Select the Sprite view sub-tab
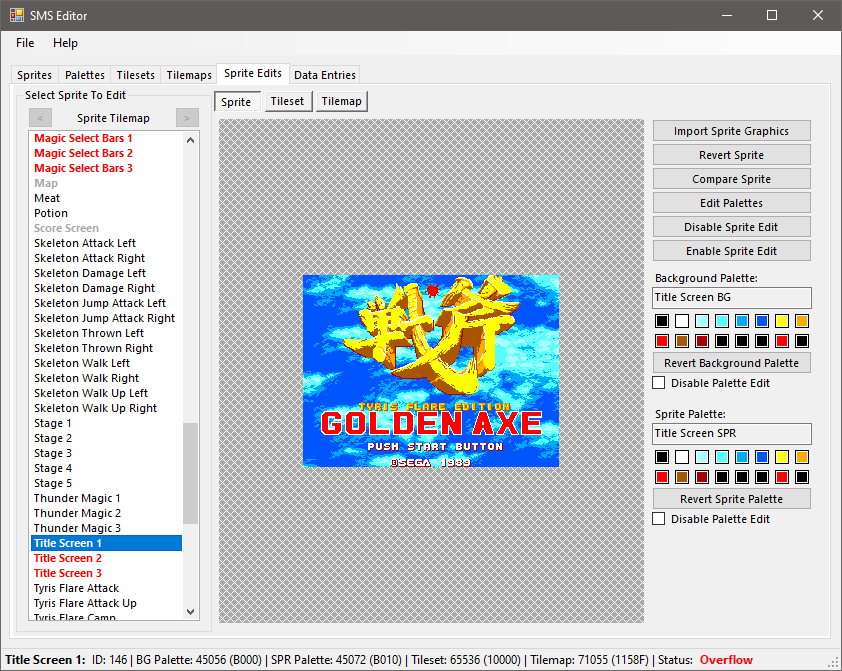 (236, 102)
